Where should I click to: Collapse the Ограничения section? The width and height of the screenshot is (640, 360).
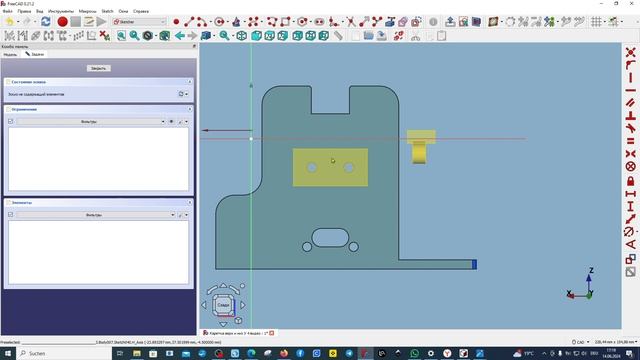pyautogui.click(x=190, y=109)
